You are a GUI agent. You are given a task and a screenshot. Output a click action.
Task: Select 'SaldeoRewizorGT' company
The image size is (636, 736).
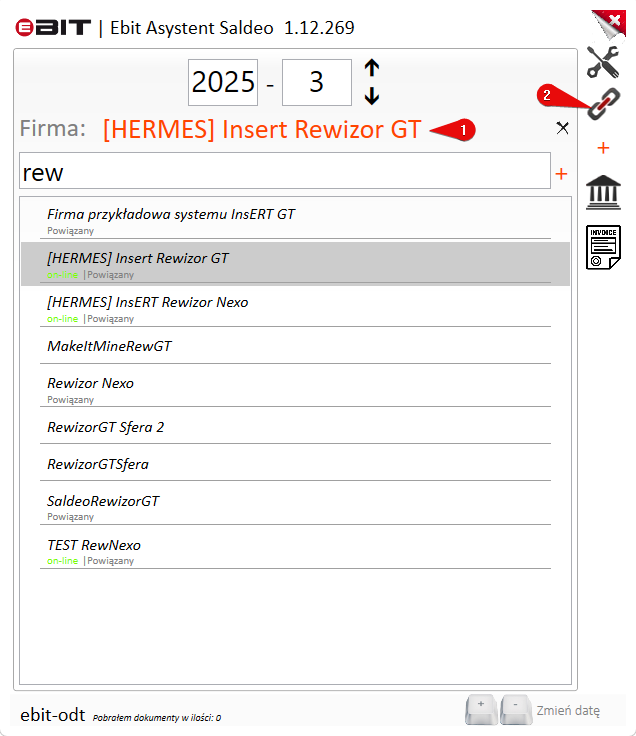(x=295, y=506)
